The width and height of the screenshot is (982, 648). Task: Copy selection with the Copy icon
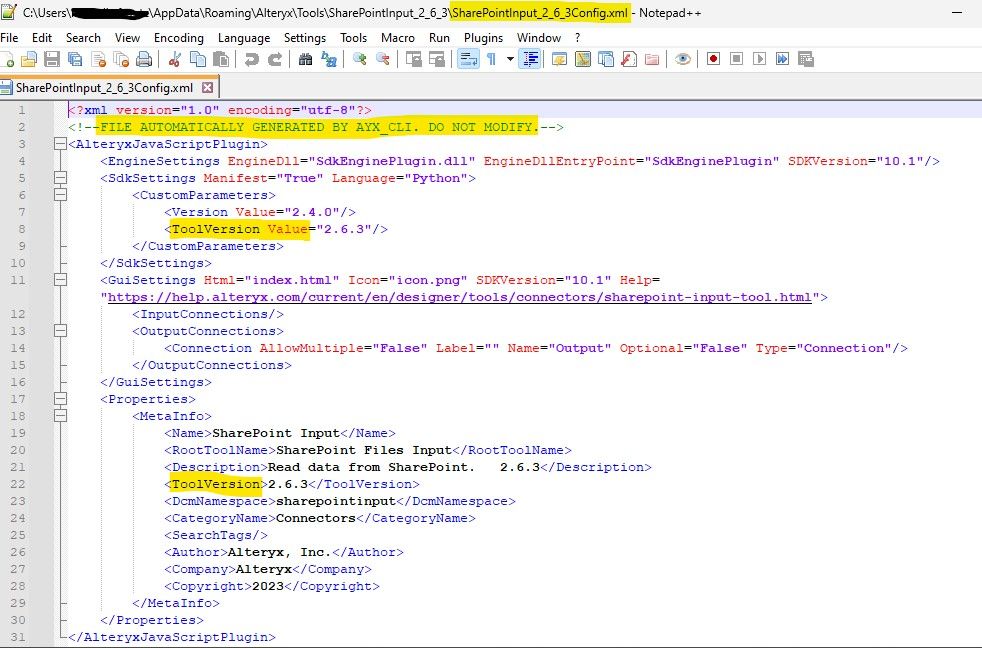point(198,59)
